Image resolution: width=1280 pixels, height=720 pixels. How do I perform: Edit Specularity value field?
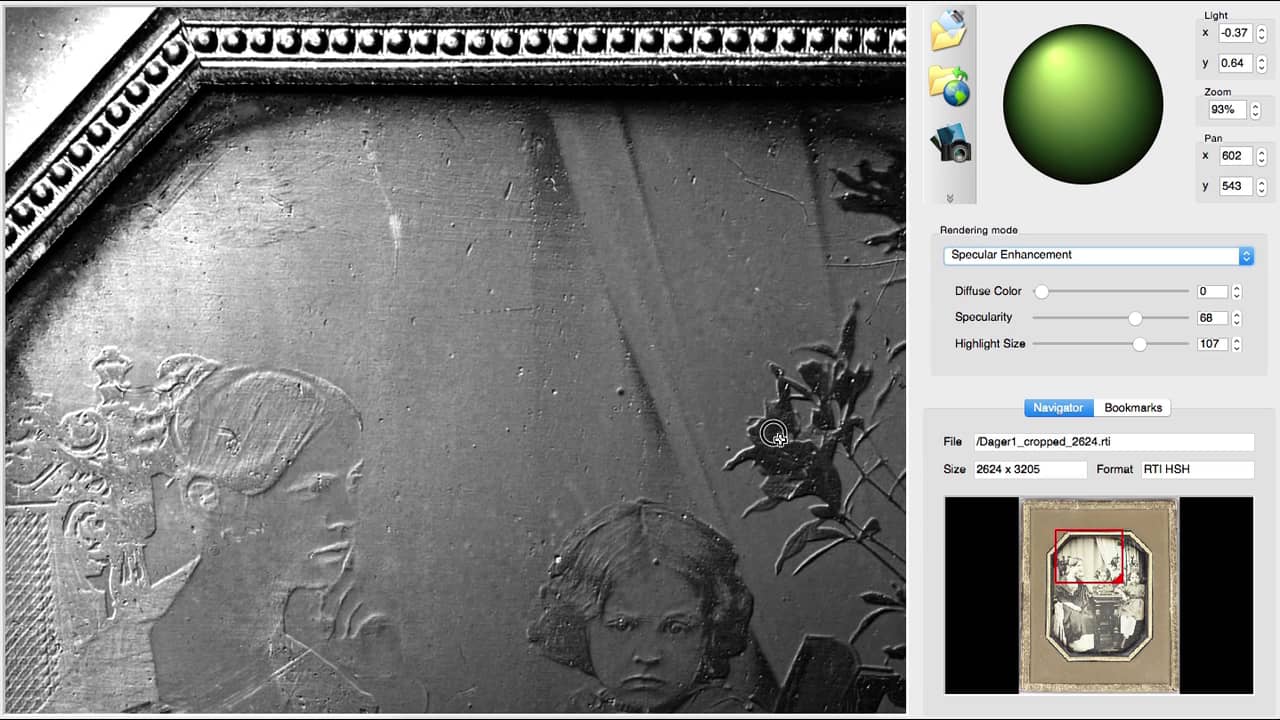click(1212, 318)
